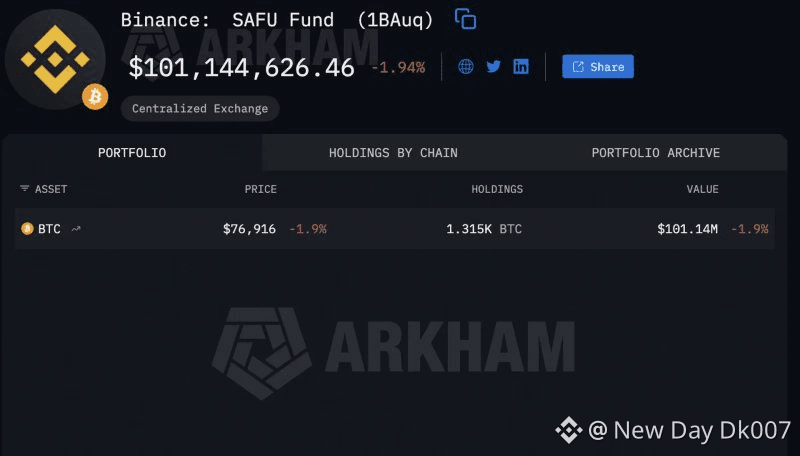Screen dimensions: 800x456
Task: Click the Binance logo avatar
Action: [55, 55]
